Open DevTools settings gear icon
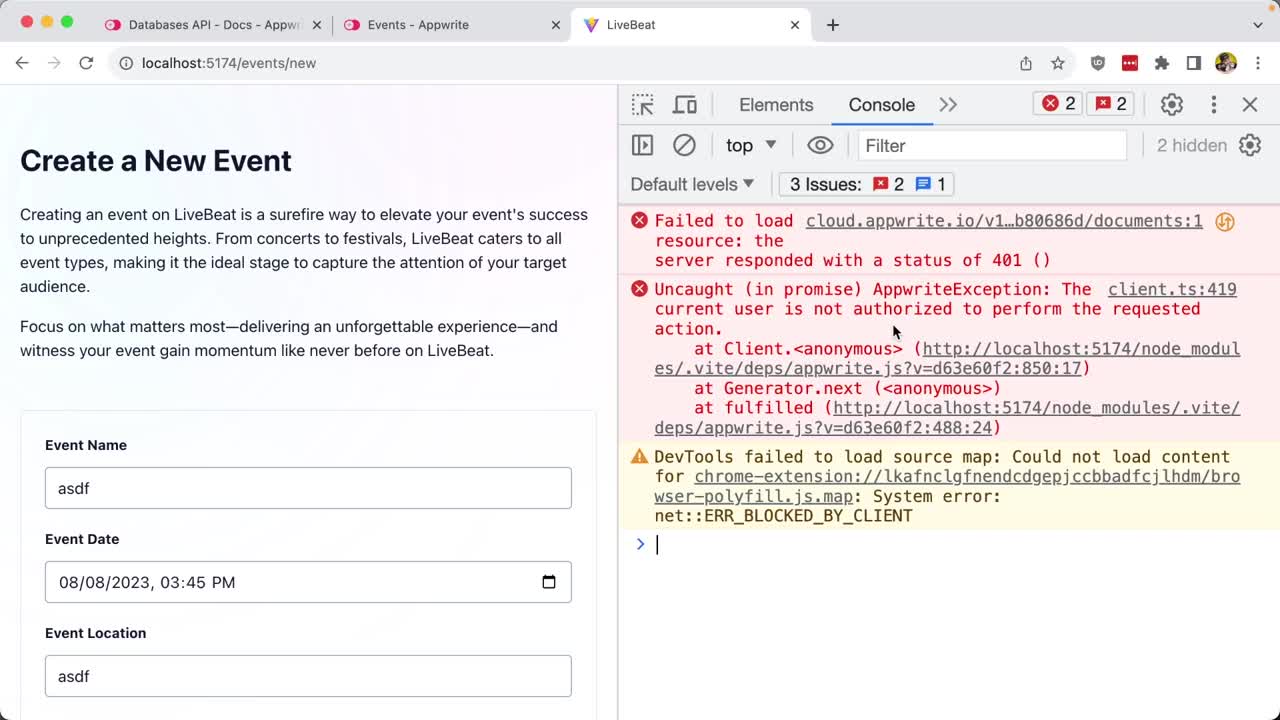The width and height of the screenshot is (1280, 720). pyautogui.click(x=1171, y=105)
